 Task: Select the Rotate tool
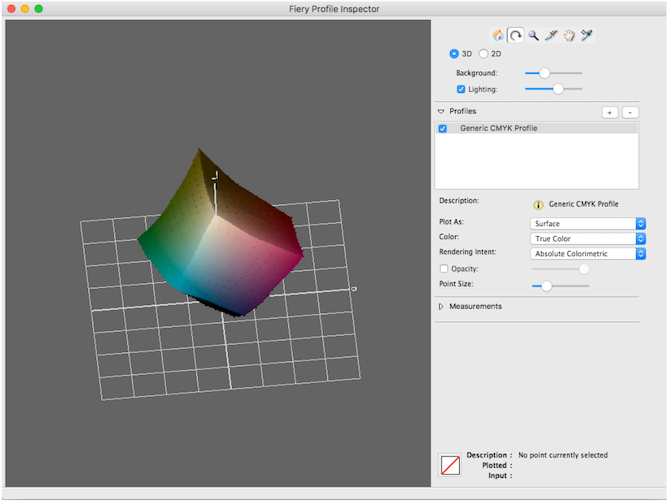[x=516, y=35]
